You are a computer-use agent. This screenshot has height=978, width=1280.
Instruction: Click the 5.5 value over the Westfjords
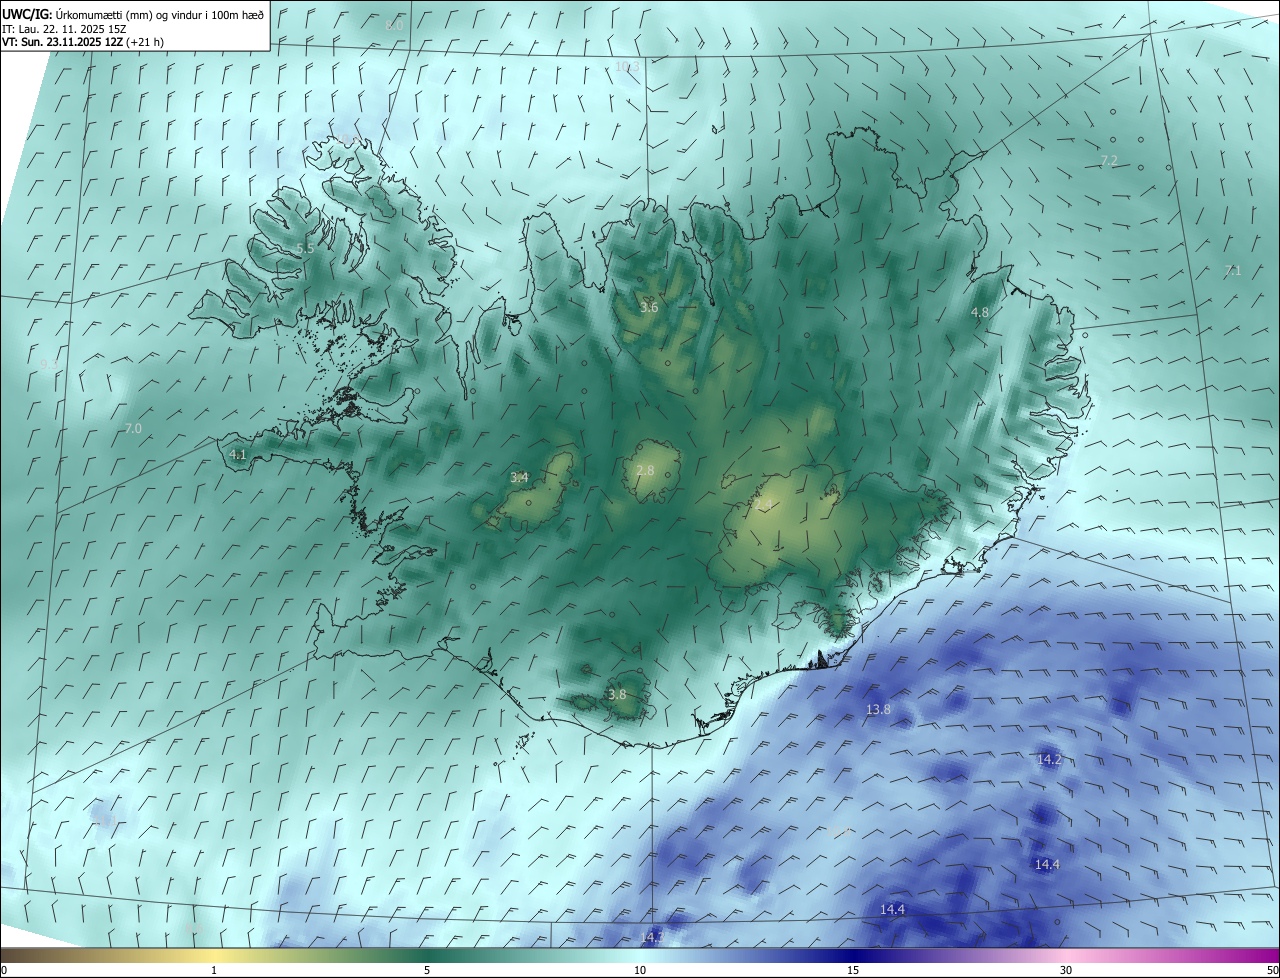coord(306,249)
